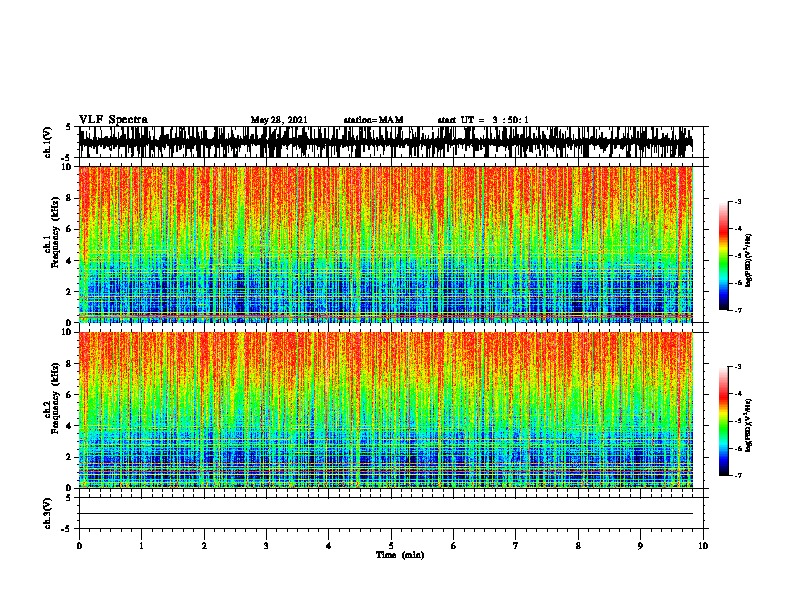Click the 6 kHz tick on ch.2 frequency axis
This screenshot has height=612, width=792.
70,395
